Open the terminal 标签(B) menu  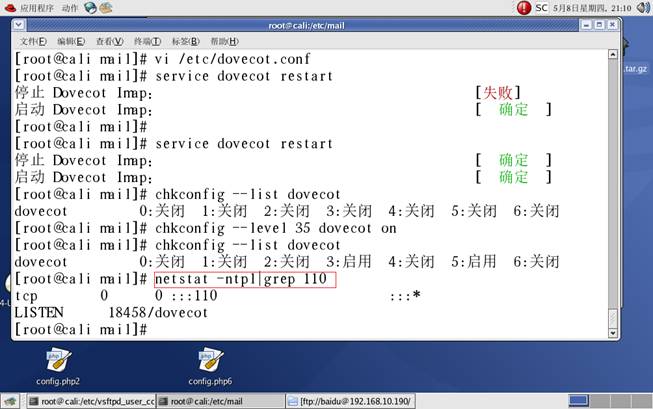coord(186,42)
